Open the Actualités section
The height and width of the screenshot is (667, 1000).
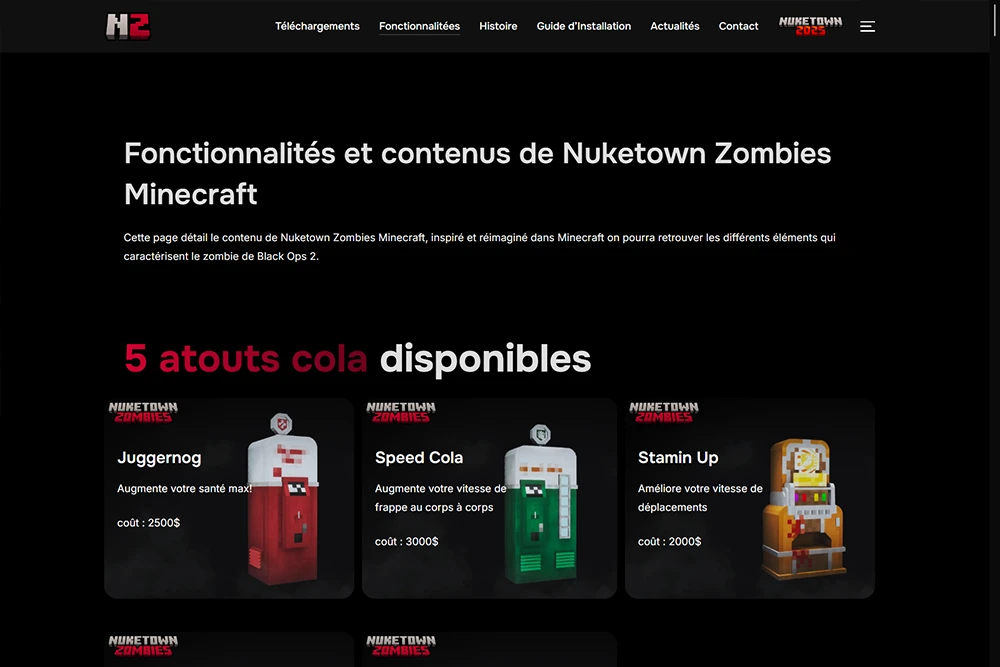[x=675, y=26]
